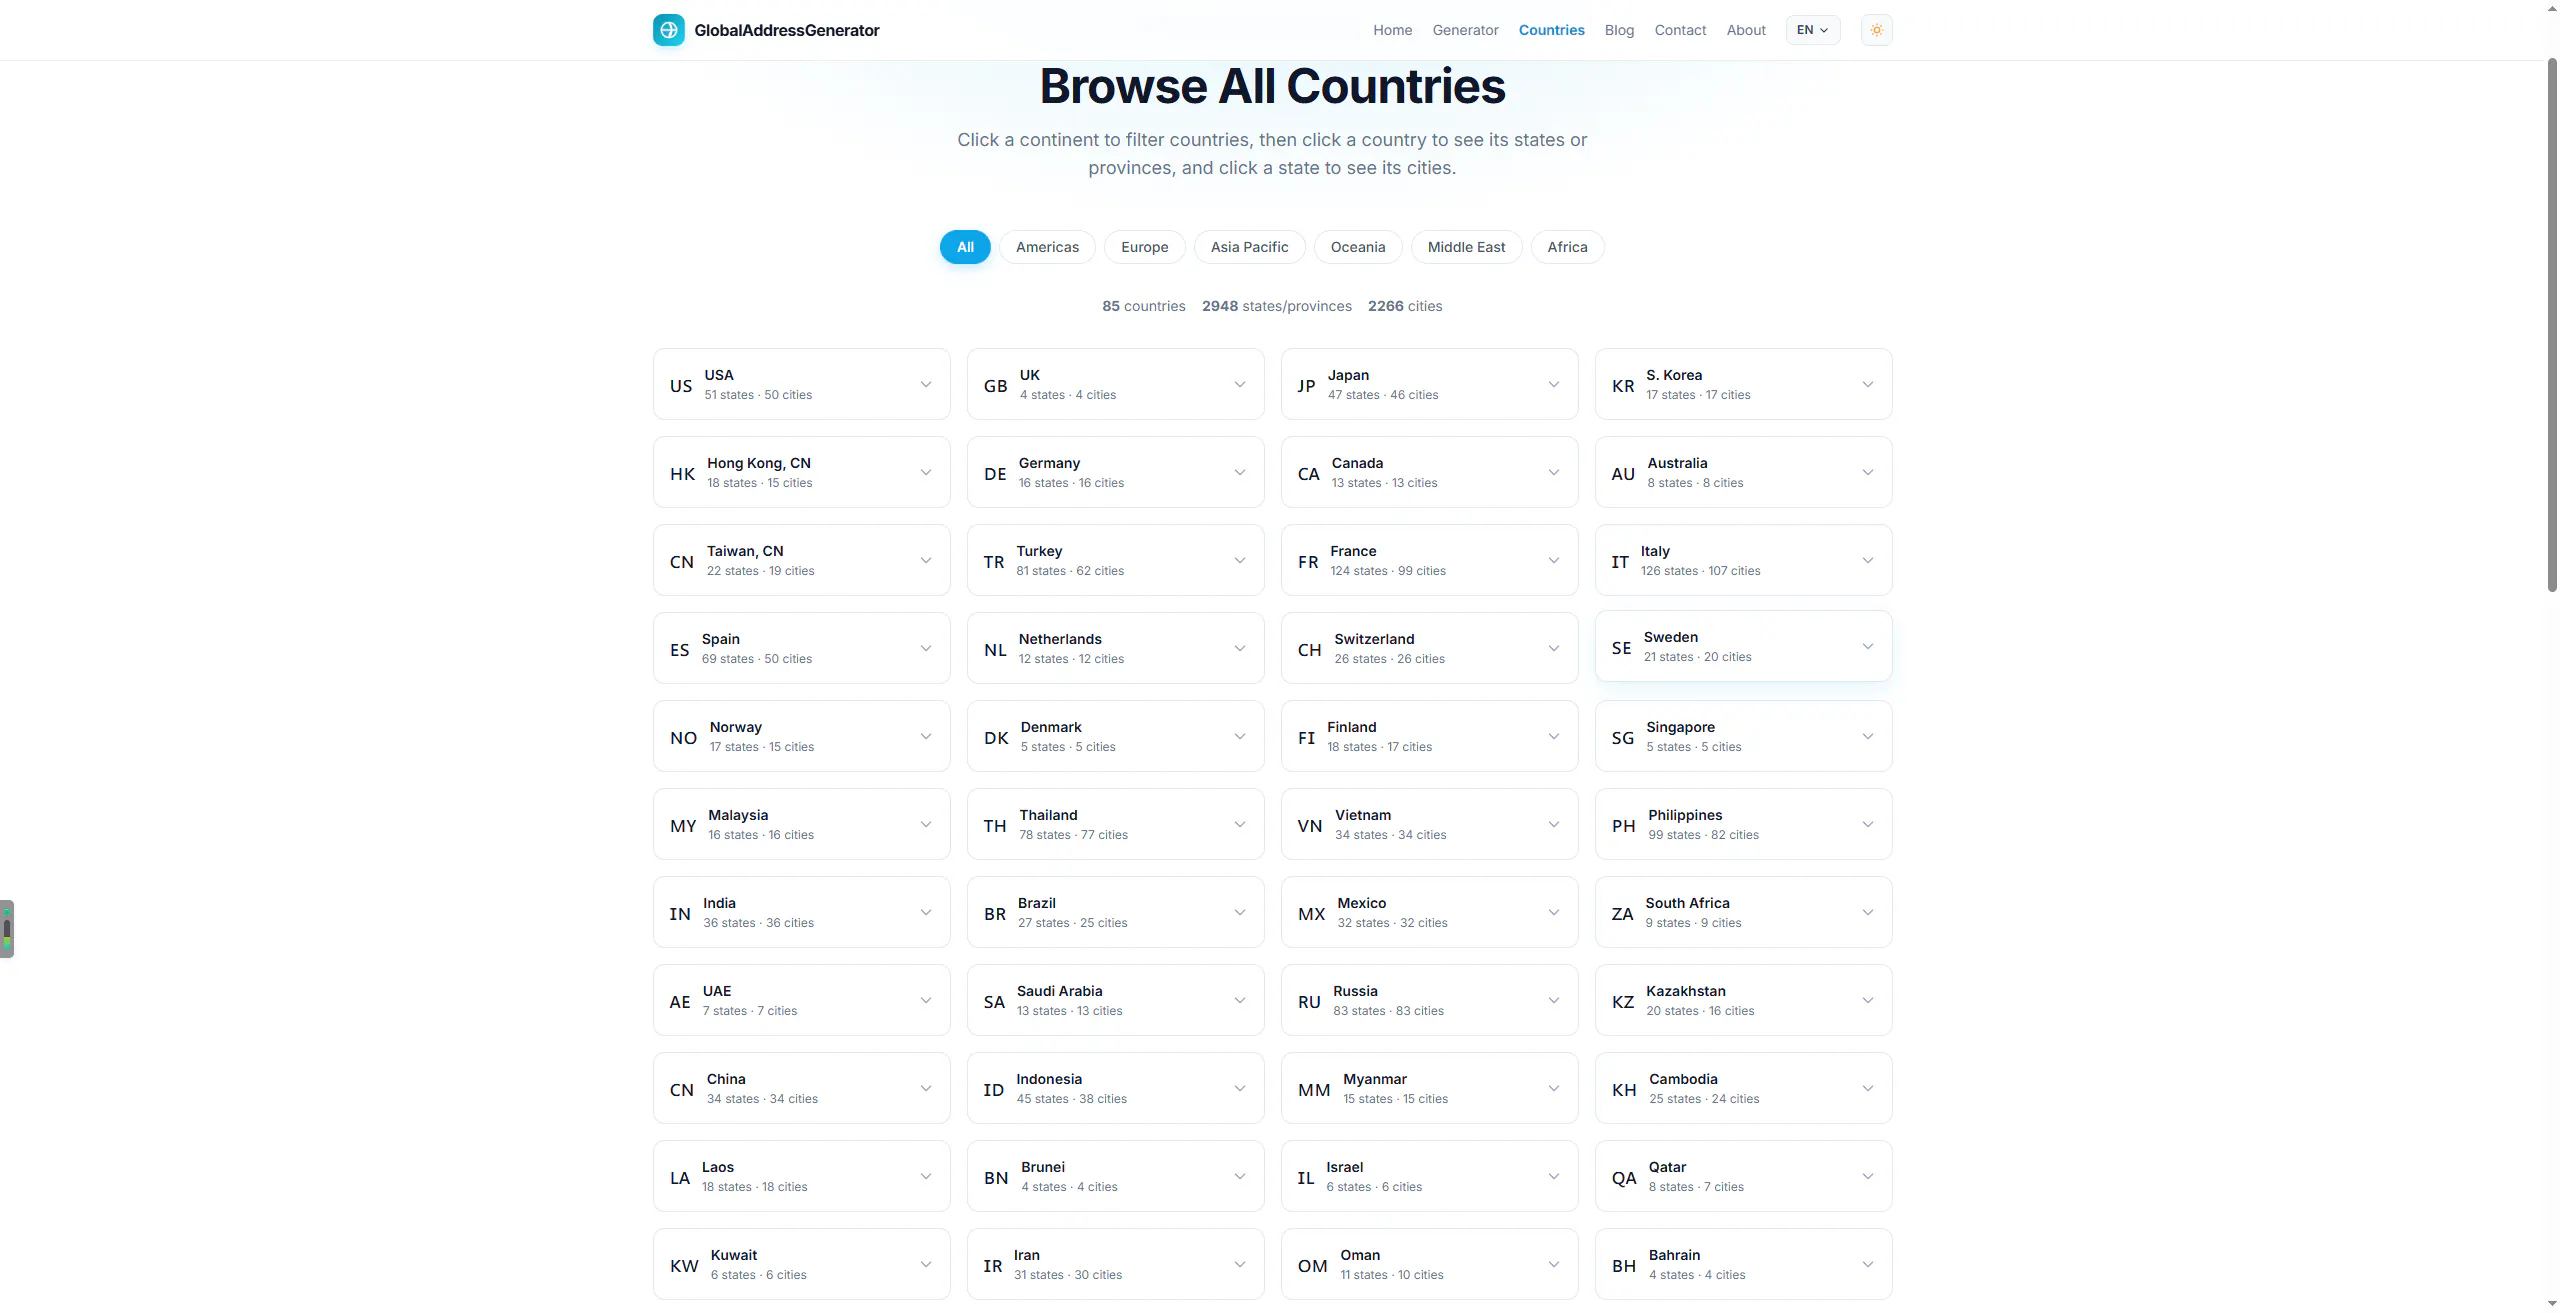Expand the S. Korea card chevron
Viewport: 2560px width, 1313px height.
coord(1868,384)
